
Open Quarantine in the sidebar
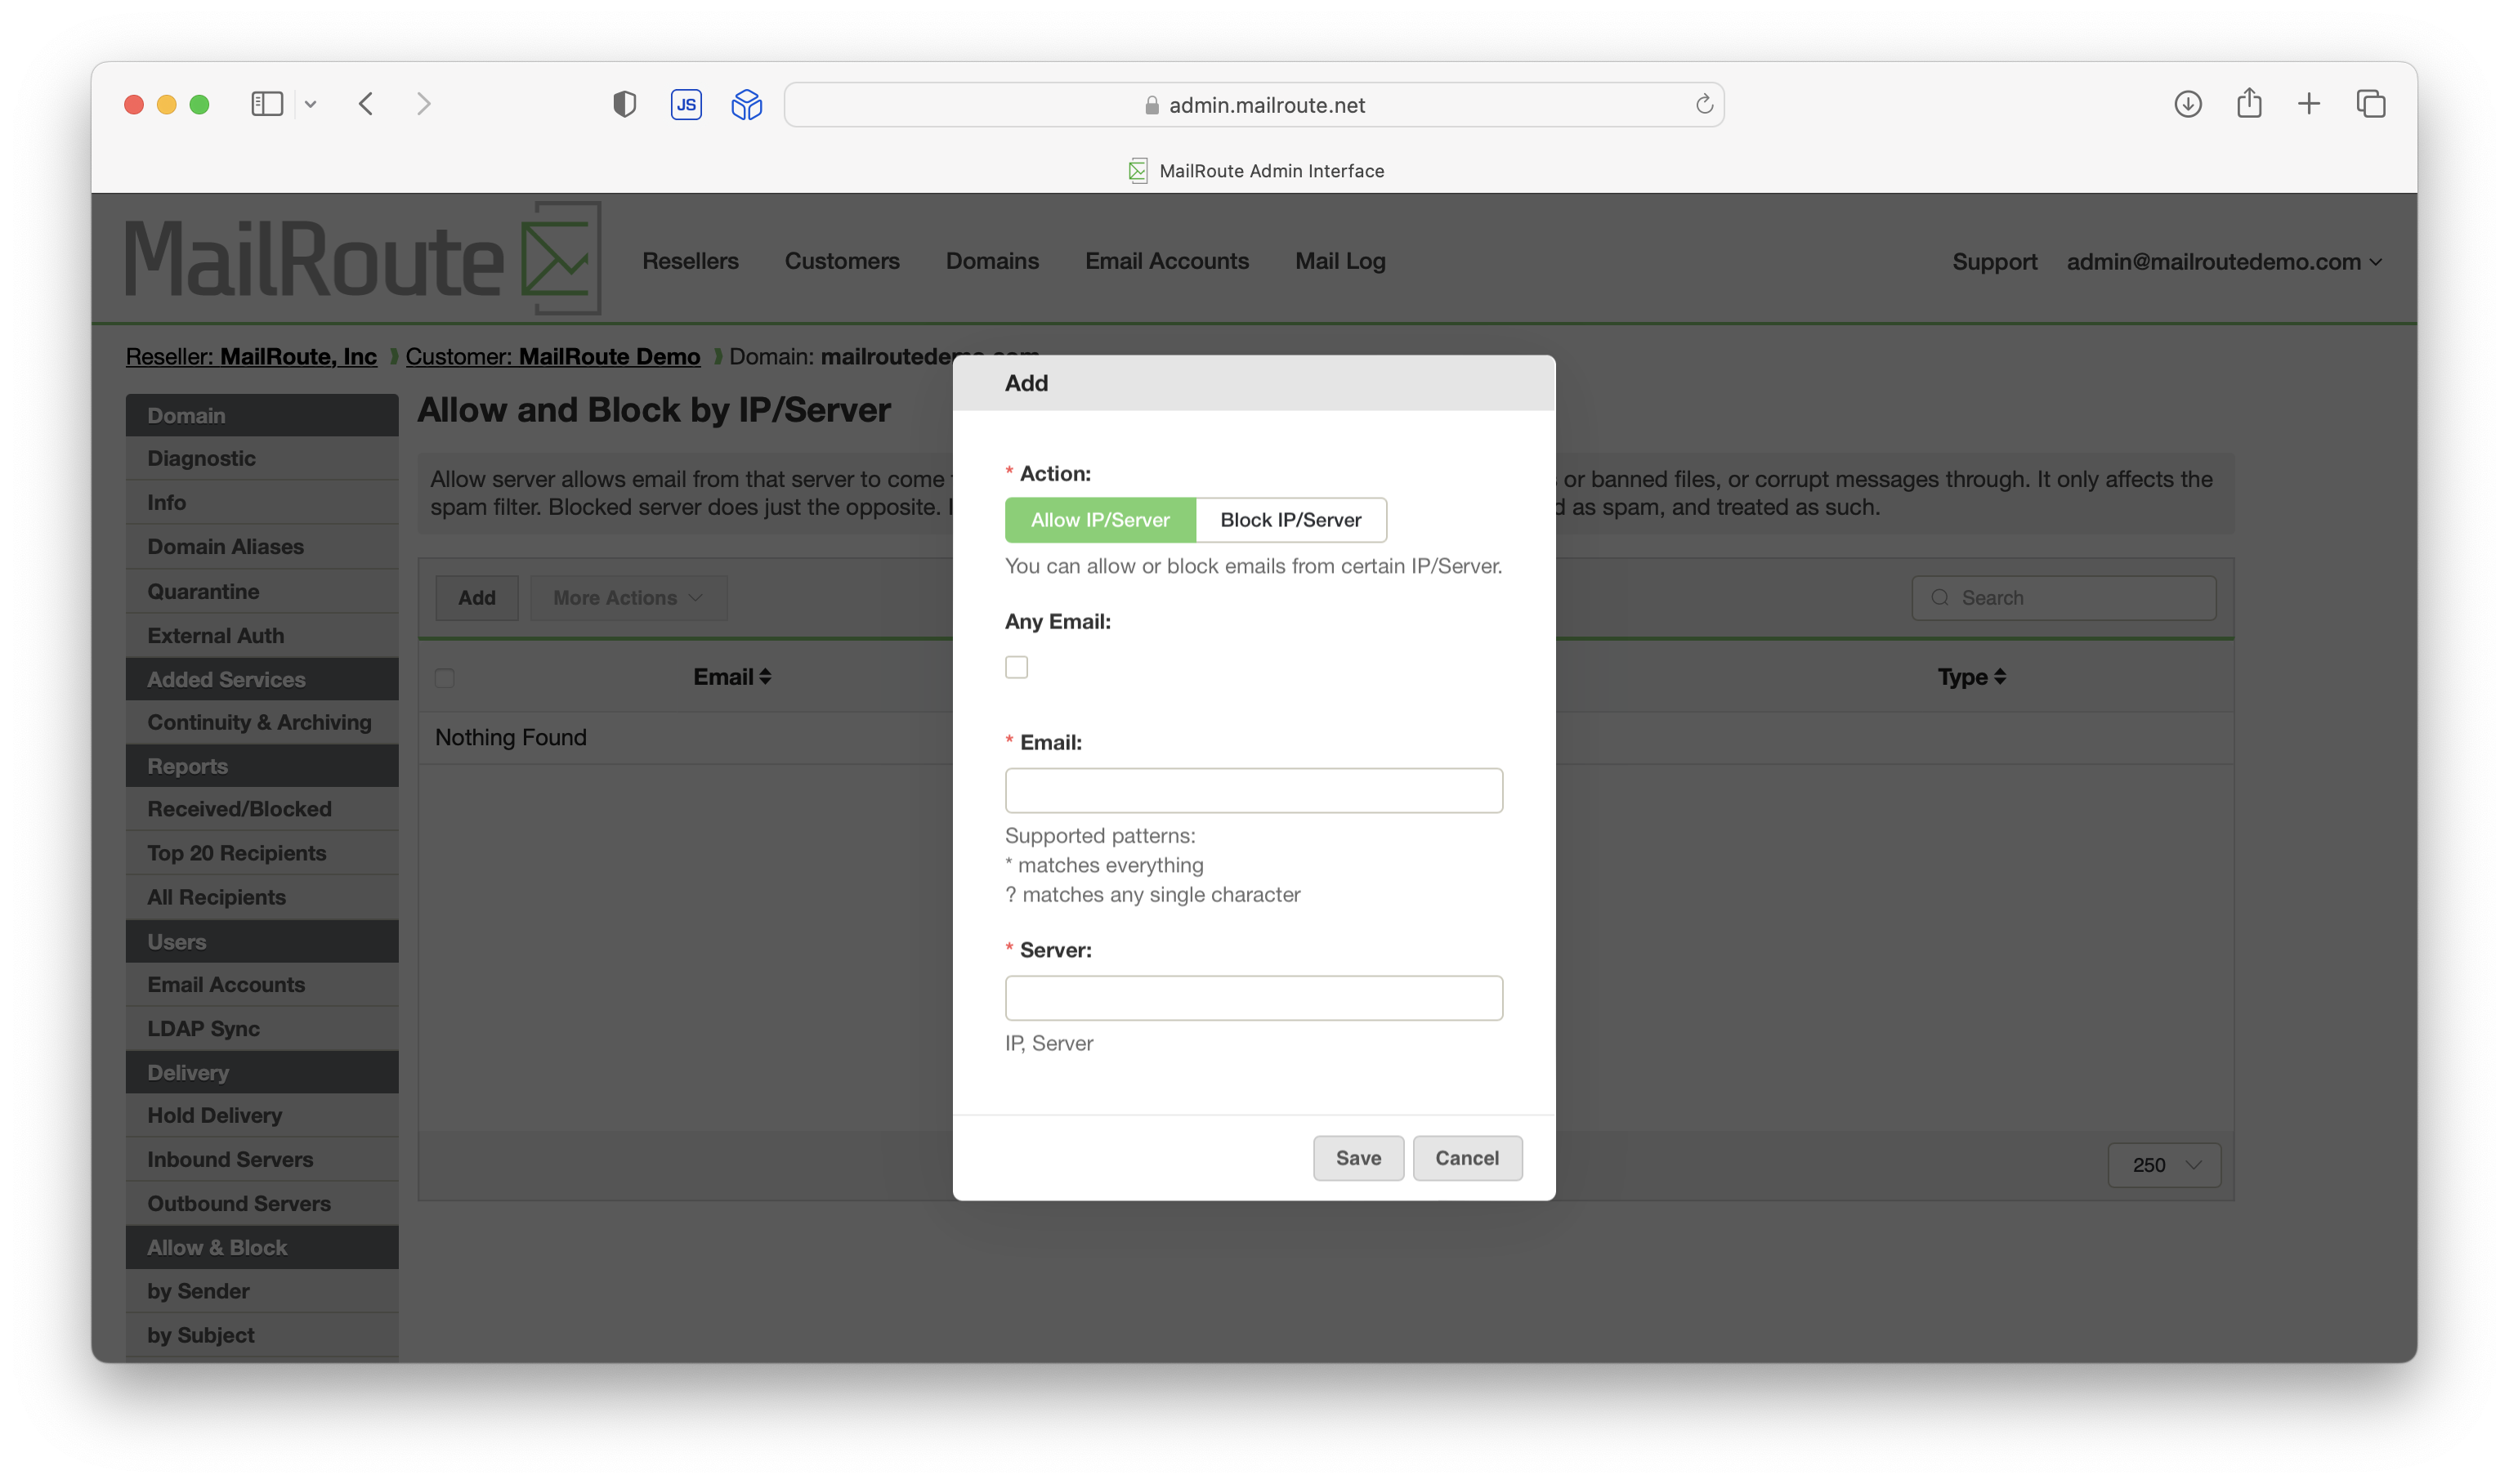tap(262, 591)
